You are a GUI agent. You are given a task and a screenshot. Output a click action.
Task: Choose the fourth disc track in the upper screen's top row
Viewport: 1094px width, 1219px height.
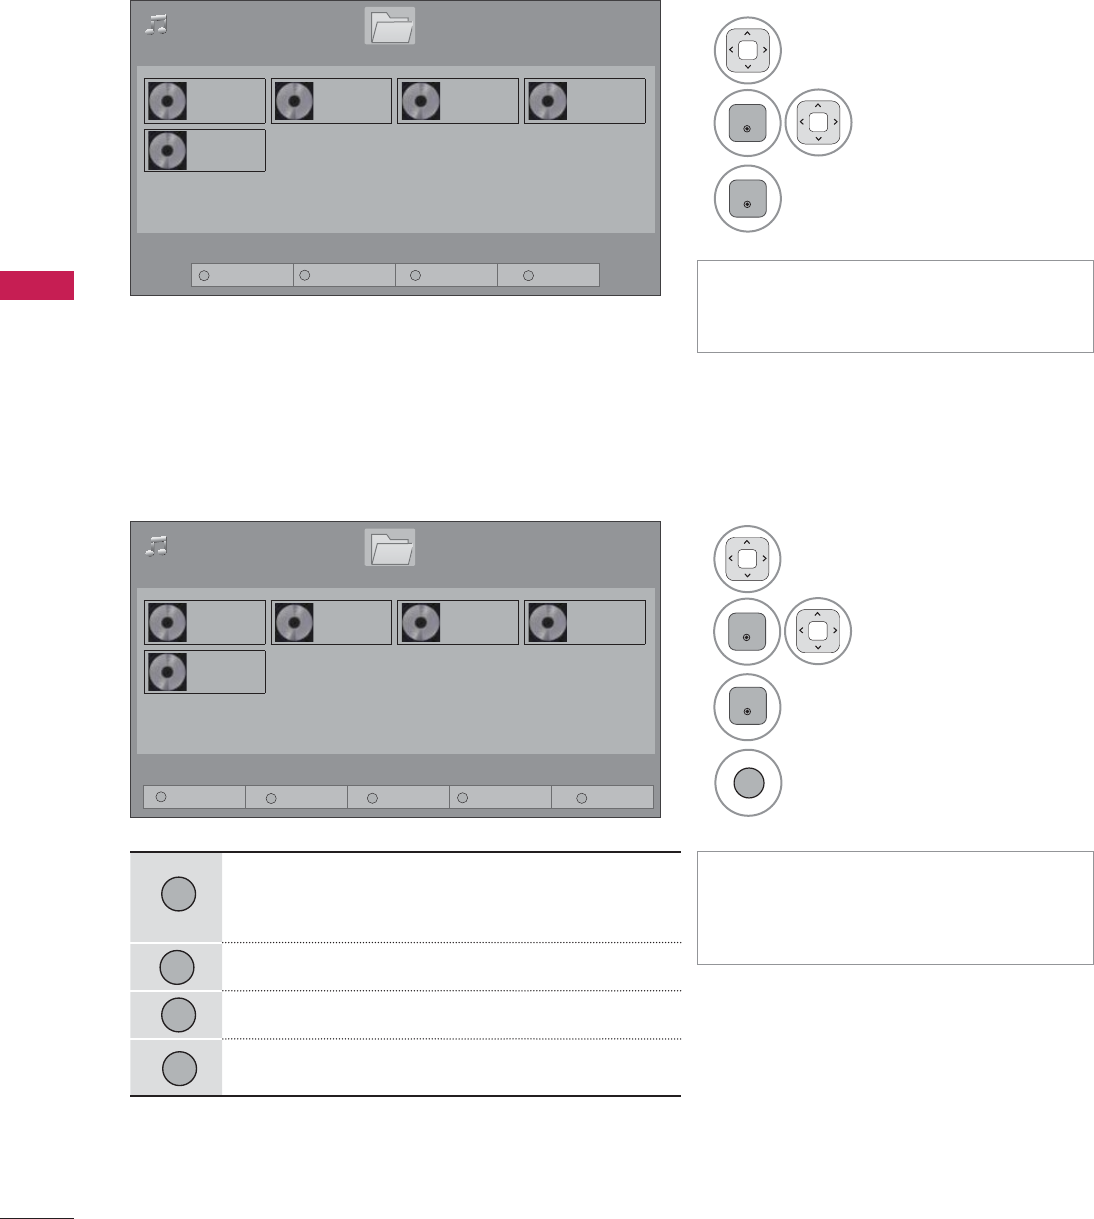[x=585, y=101]
